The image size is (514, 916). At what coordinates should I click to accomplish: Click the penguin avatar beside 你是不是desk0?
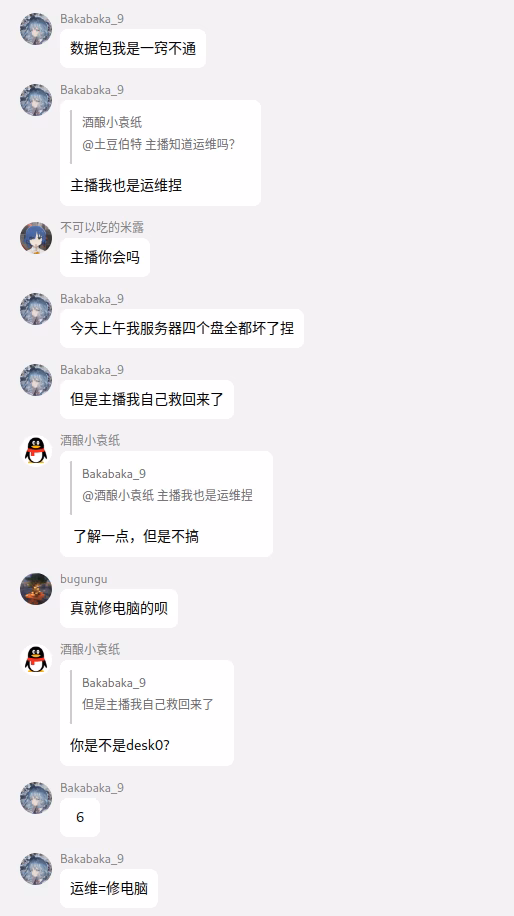click(x=36, y=660)
